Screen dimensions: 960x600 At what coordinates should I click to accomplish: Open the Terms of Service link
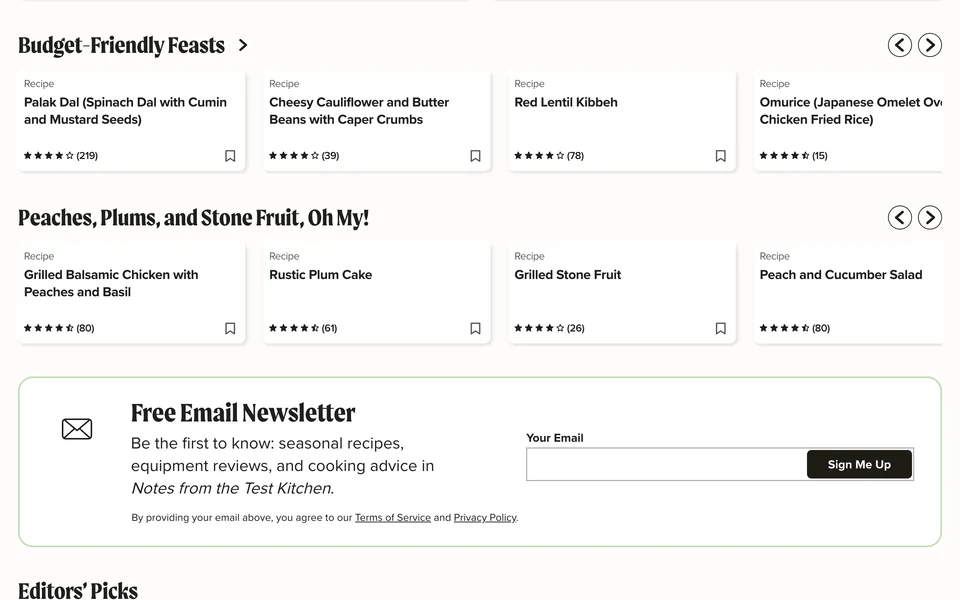(393, 517)
